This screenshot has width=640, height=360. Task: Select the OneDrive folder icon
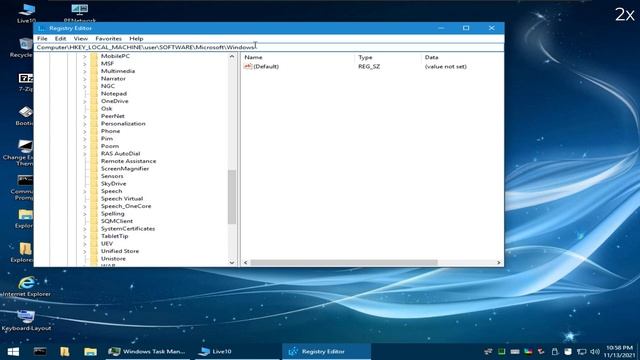coord(94,101)
